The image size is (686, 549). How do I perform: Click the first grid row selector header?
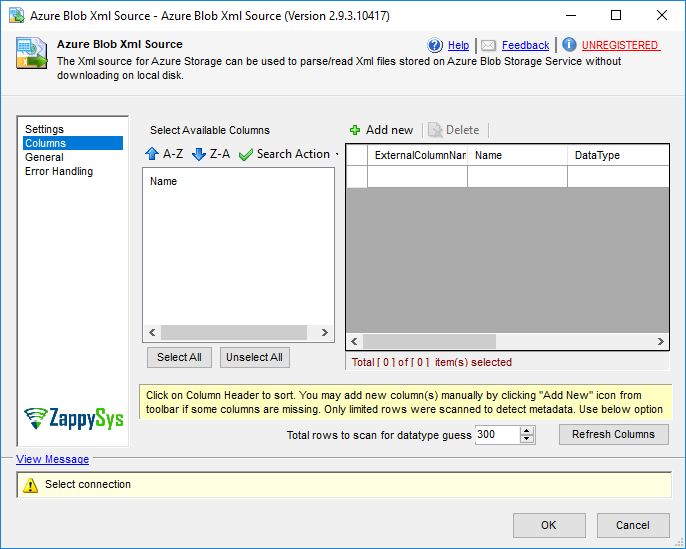coord(357,176)
